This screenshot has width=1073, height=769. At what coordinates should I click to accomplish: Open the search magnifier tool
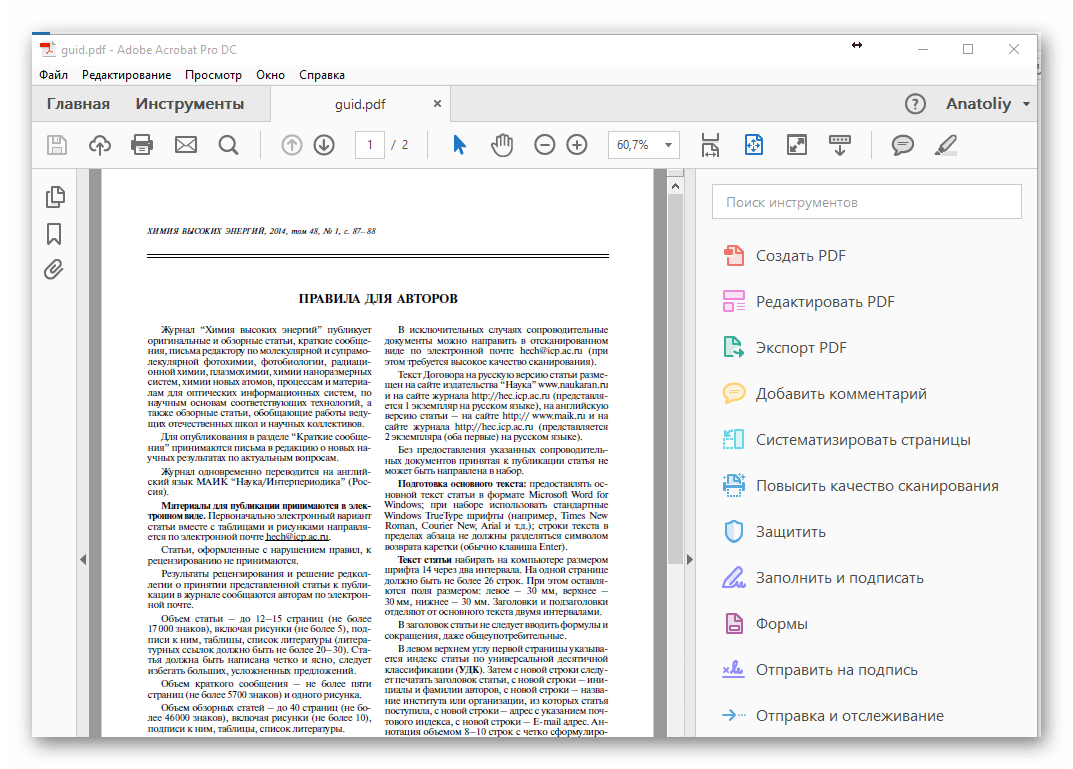pyautogui.click(x=228, y=145)
